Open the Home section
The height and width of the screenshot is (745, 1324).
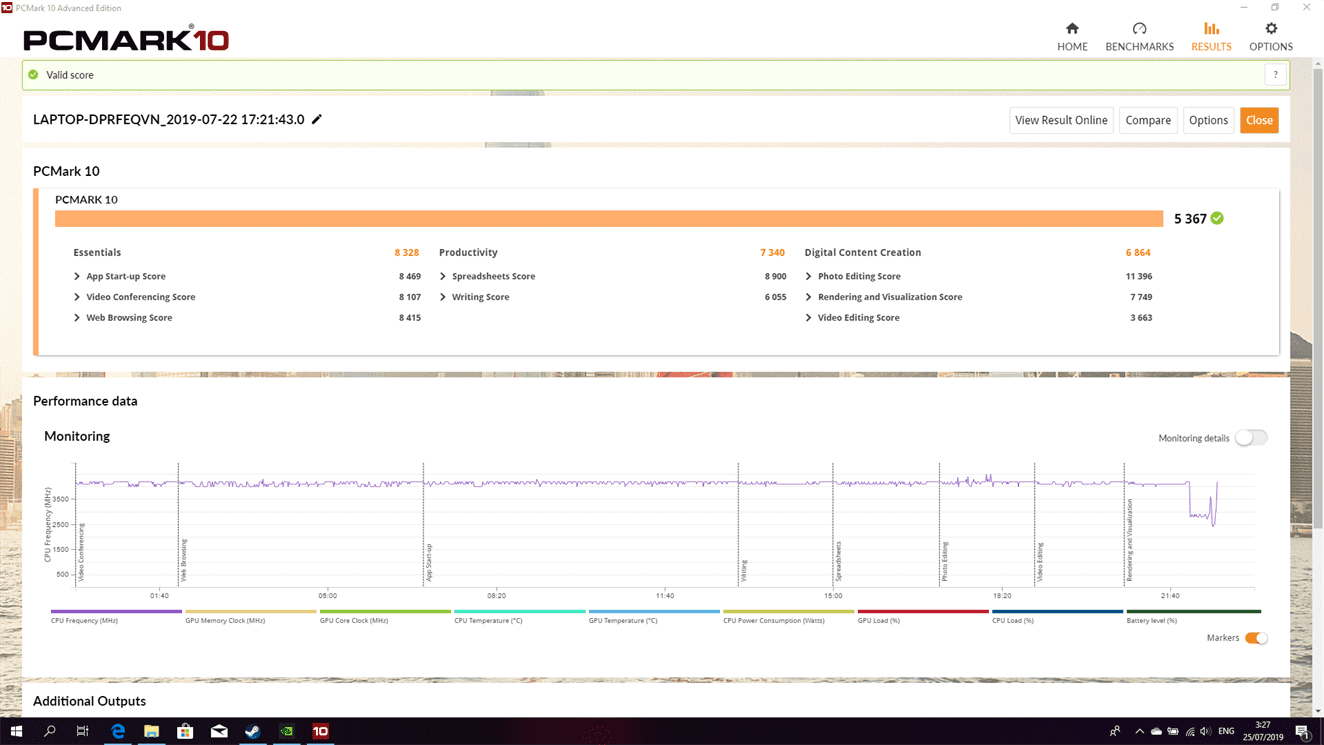[1072, 37]
